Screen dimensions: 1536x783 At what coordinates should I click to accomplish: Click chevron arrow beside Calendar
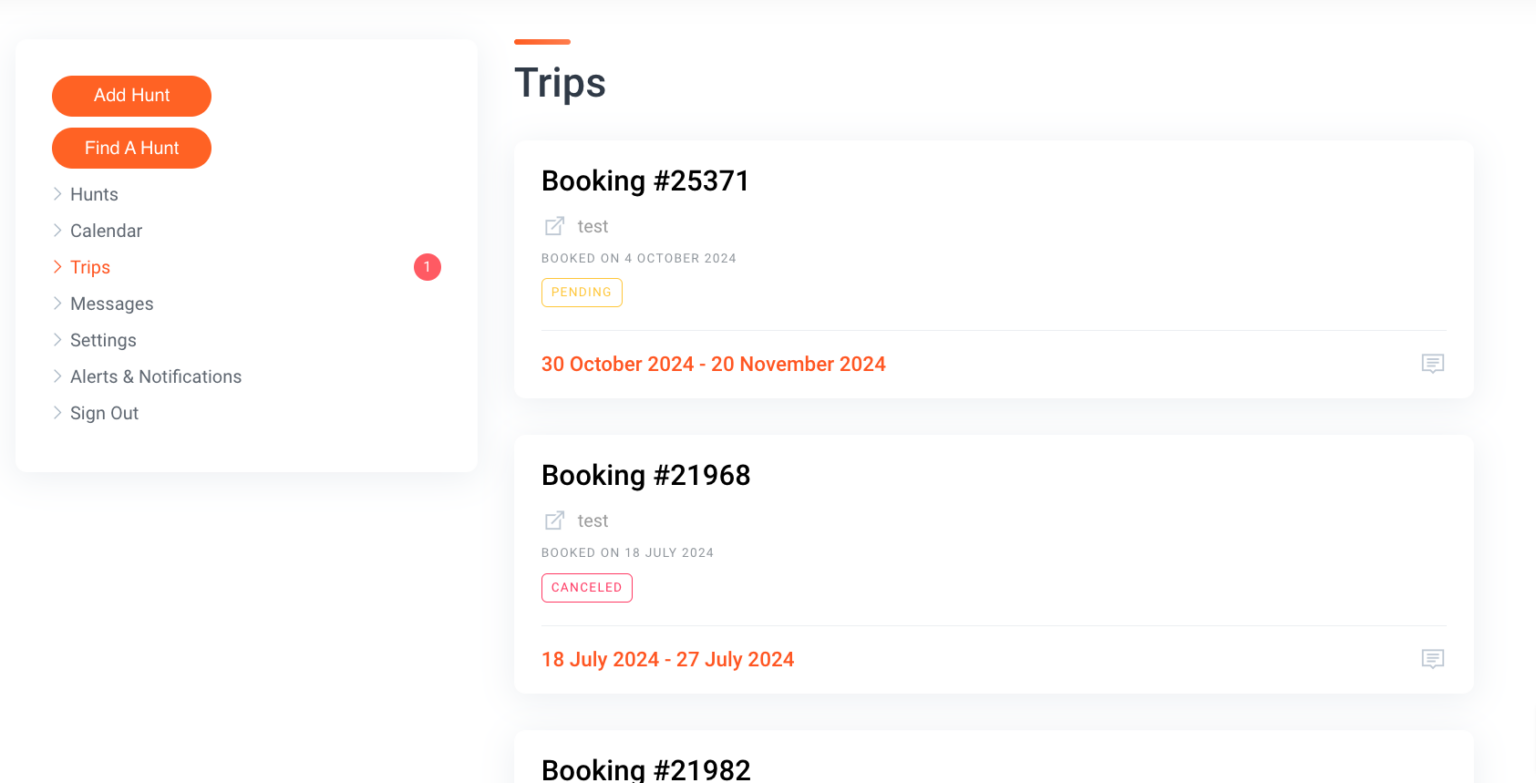point(58,230)
